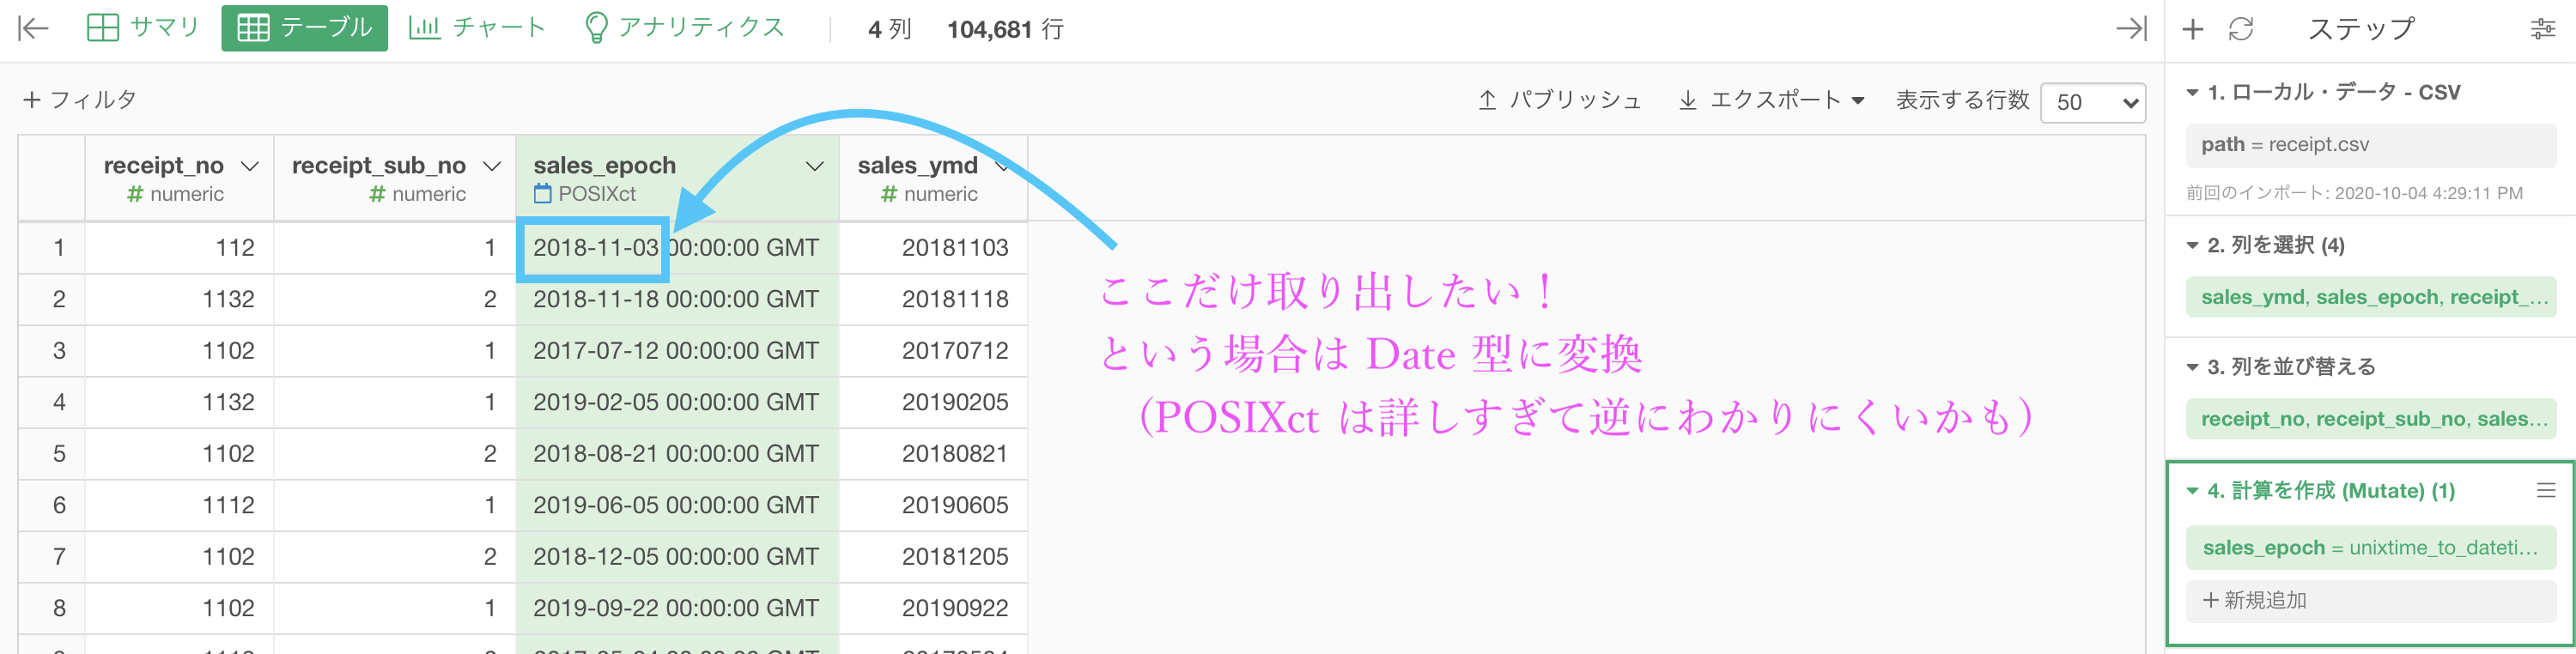Collapse the steps panel arrow icon

coord(2131,28)
